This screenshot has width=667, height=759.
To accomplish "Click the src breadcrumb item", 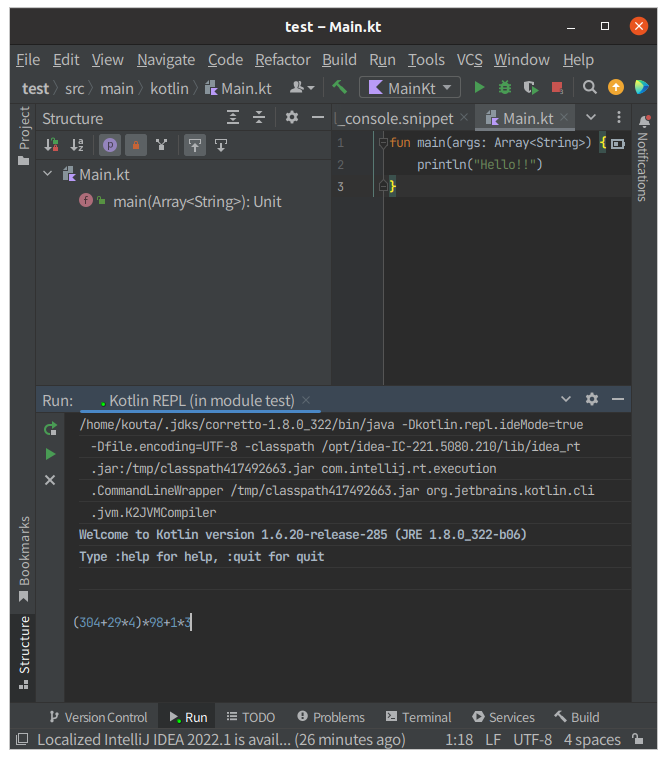I will tap(75, 89).
